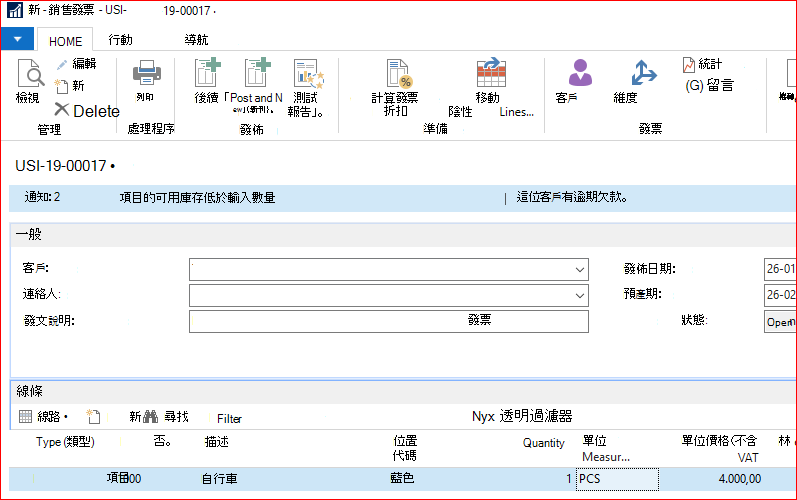Click the new line document icon in lines toolbar
Screen dimensions: 797x500
tap(94, 417)
